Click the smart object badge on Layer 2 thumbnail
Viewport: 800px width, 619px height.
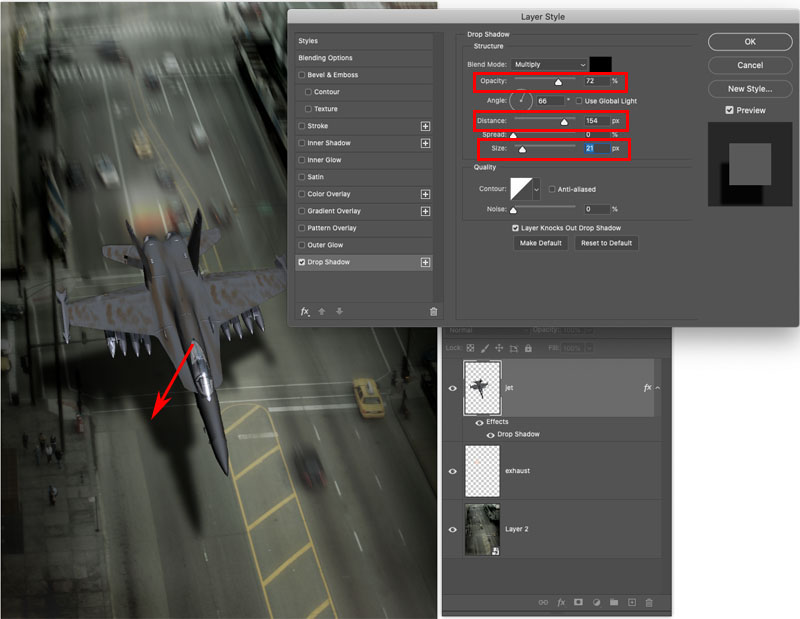[x=495, y=551]
